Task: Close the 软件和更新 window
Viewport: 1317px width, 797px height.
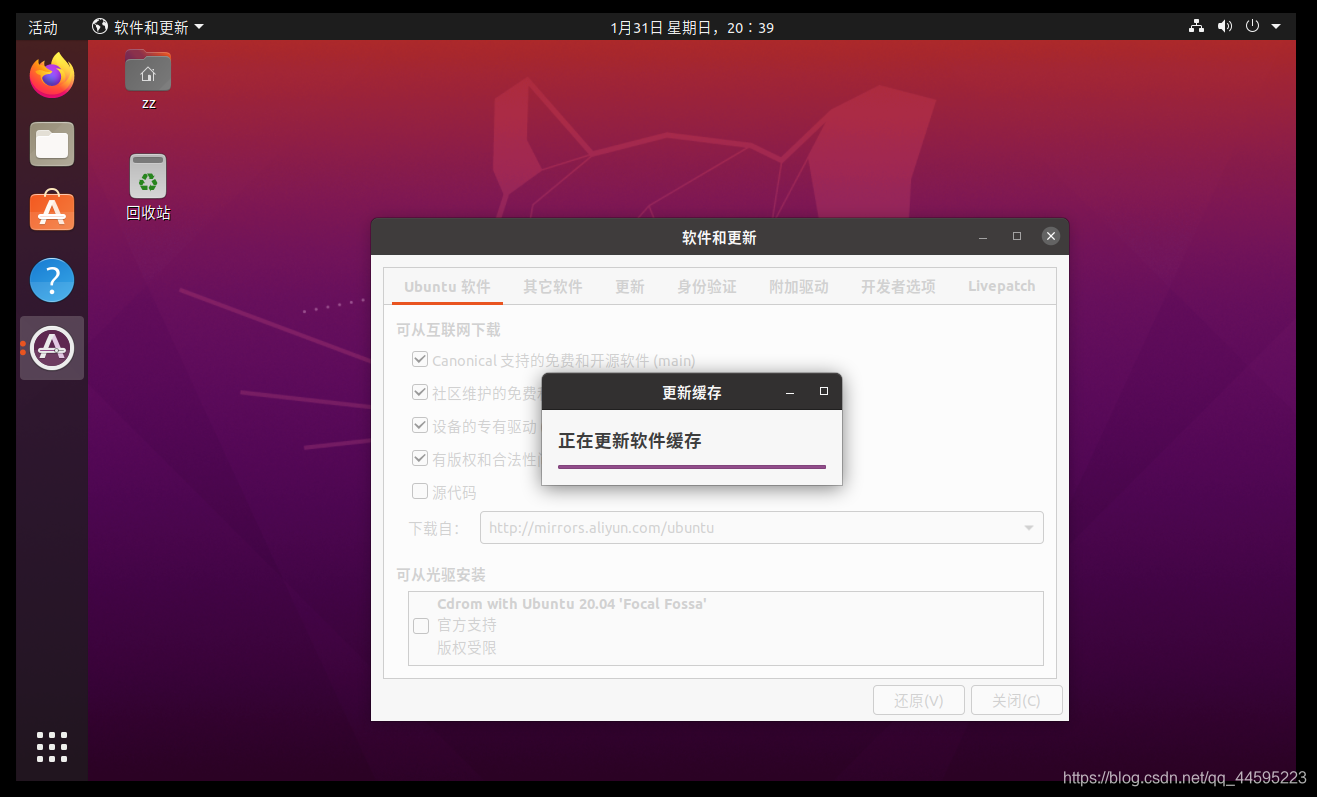Action: pos(1050,237)
